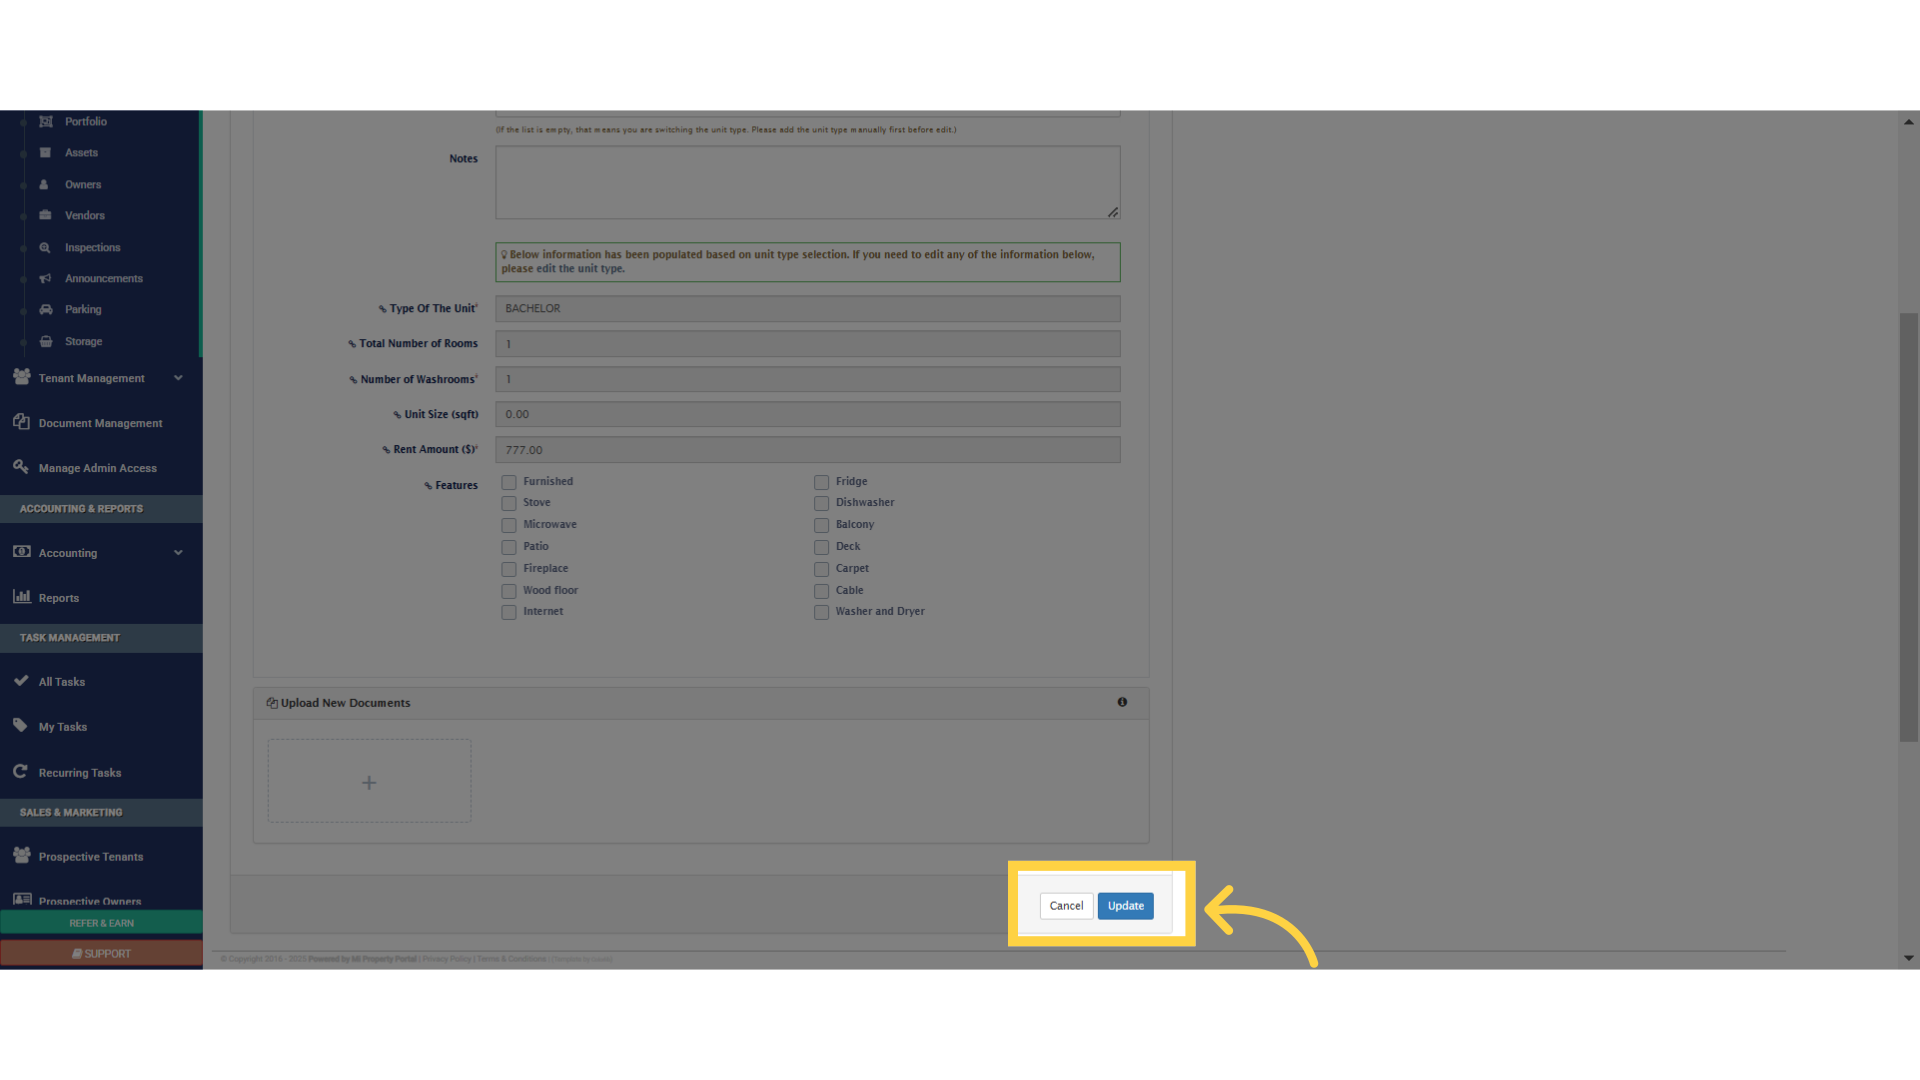Enable the Internet checkbox
The image size is (1920, 1080).
(x=508, y=612)
